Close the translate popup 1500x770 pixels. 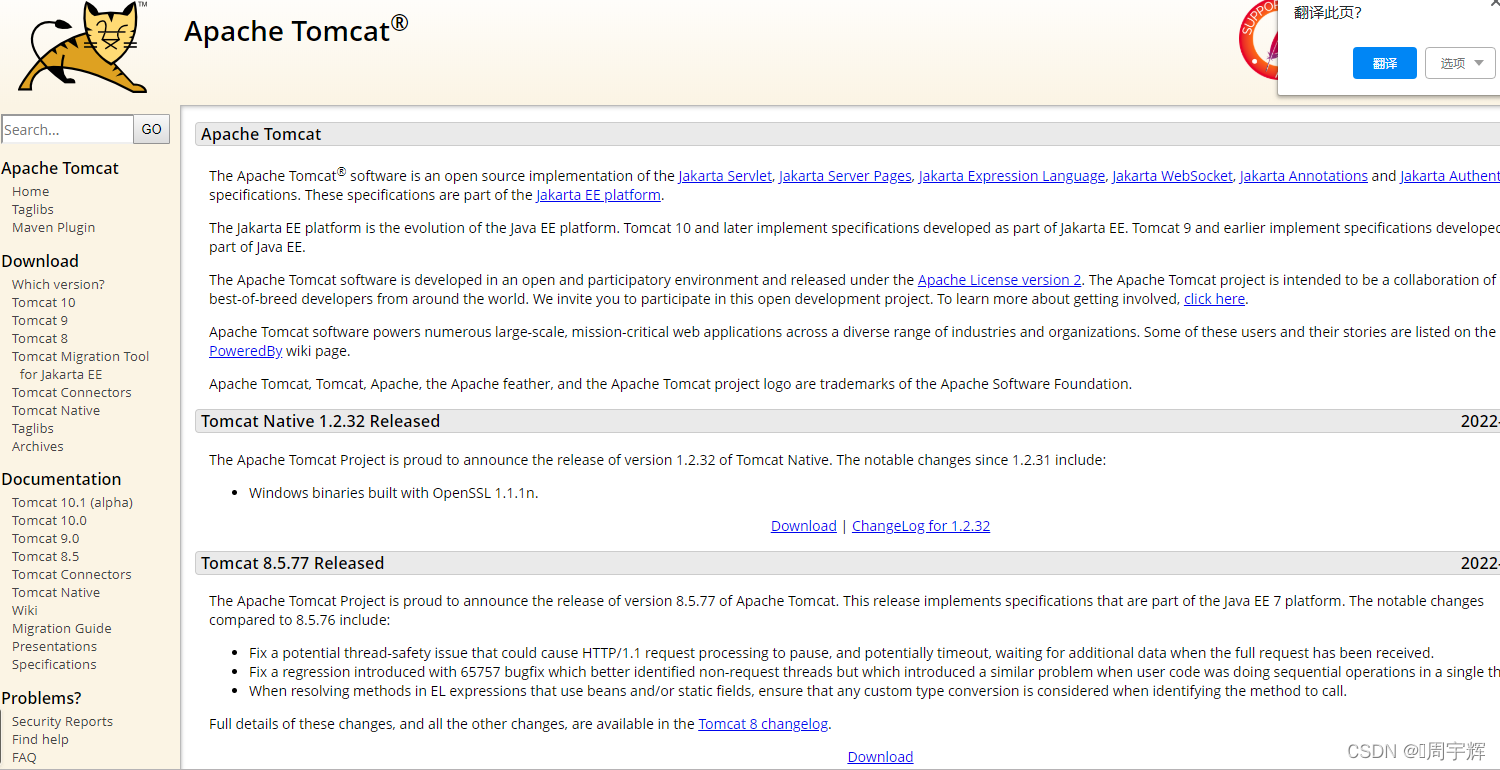tap(1494, 4)
